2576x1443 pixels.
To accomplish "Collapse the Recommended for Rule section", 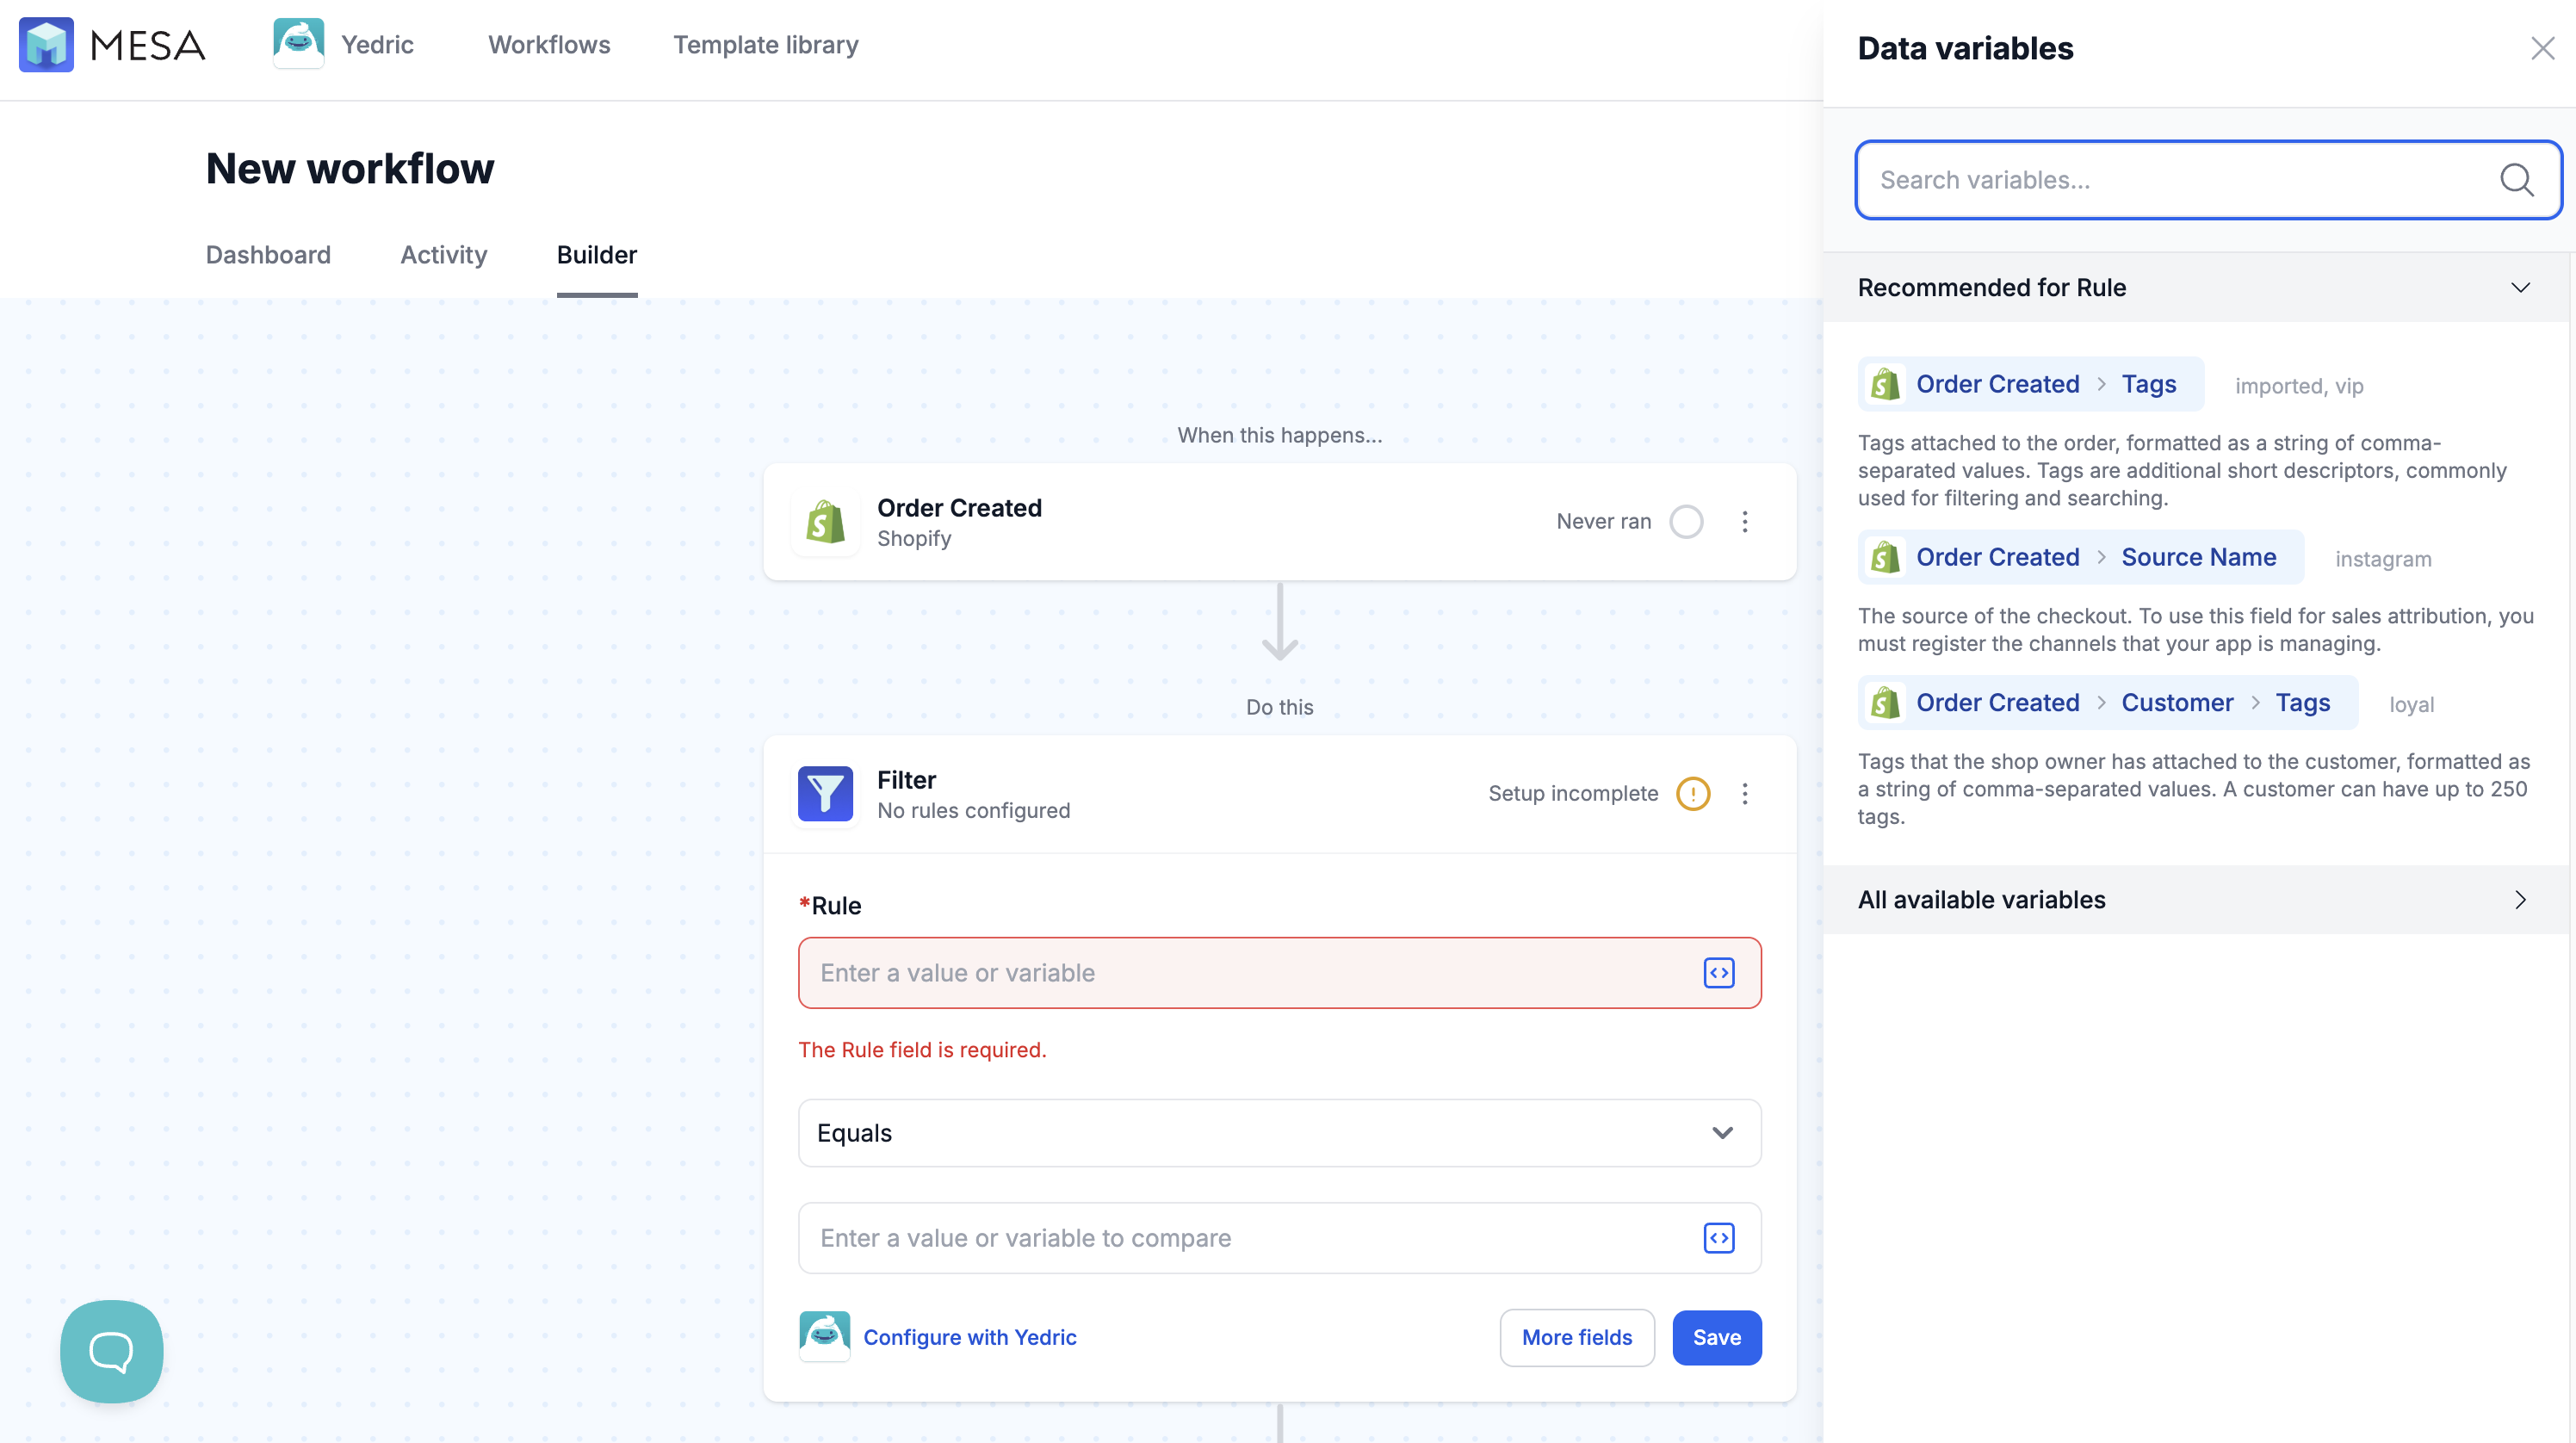I will [2520, 288].
